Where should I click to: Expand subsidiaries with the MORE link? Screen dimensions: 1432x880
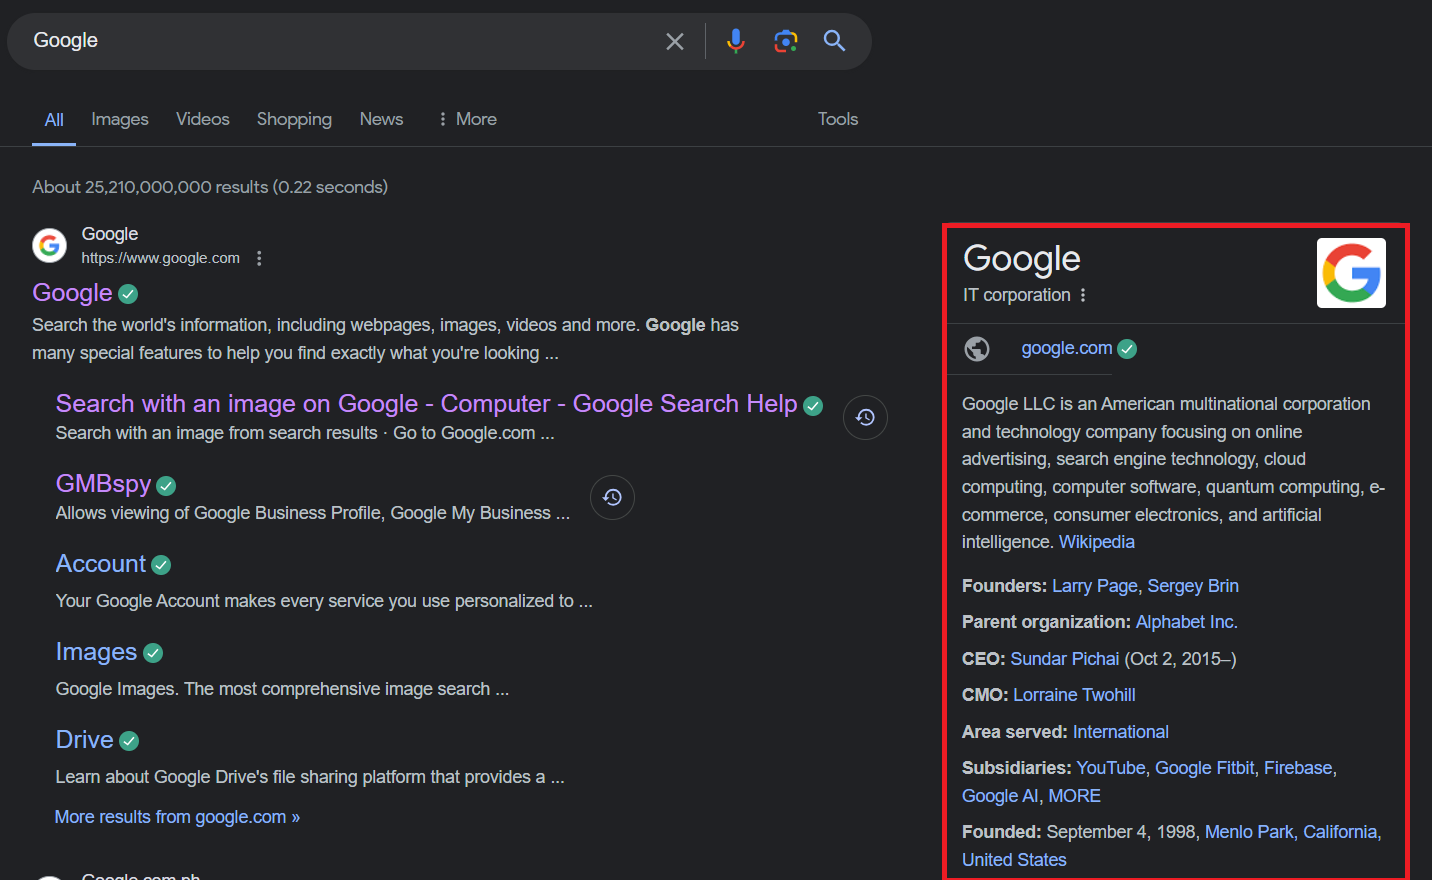[1075, 796]
